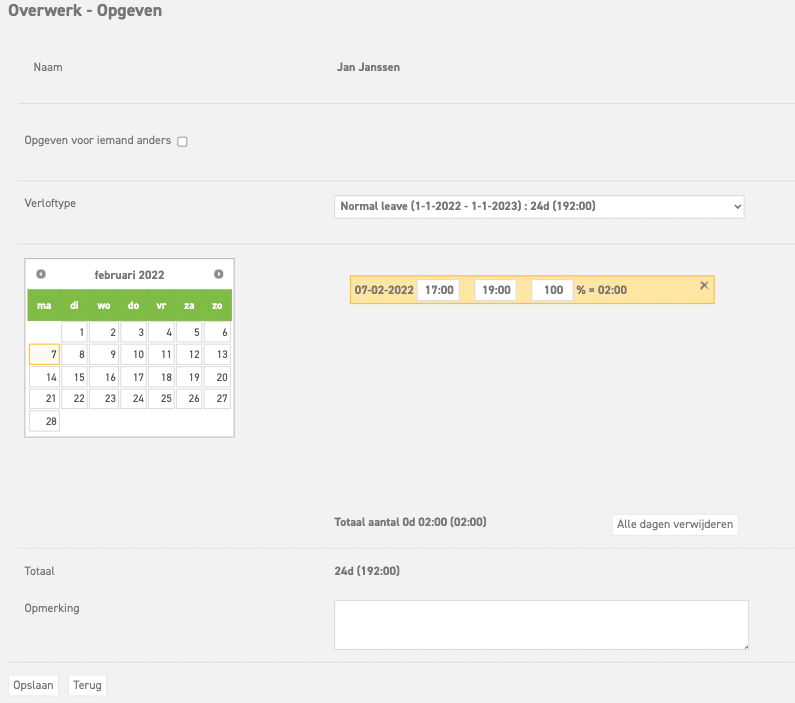This screenshot has width=795, height=703.
Task: Click the percentage field showing 100
Action: point(552,290)
